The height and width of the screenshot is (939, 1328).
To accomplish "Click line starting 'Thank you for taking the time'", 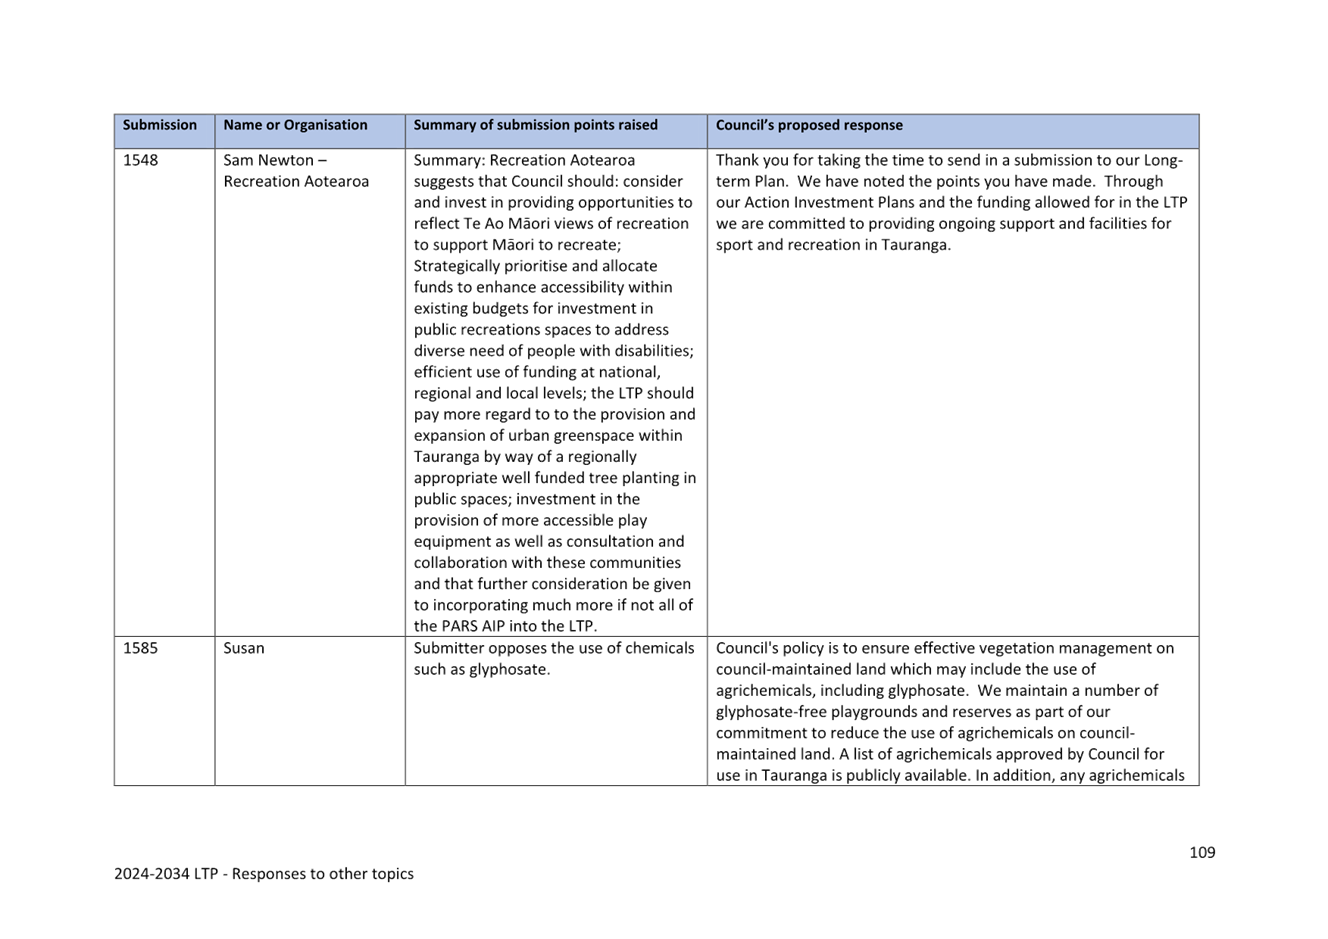I will tap(949, 160).
